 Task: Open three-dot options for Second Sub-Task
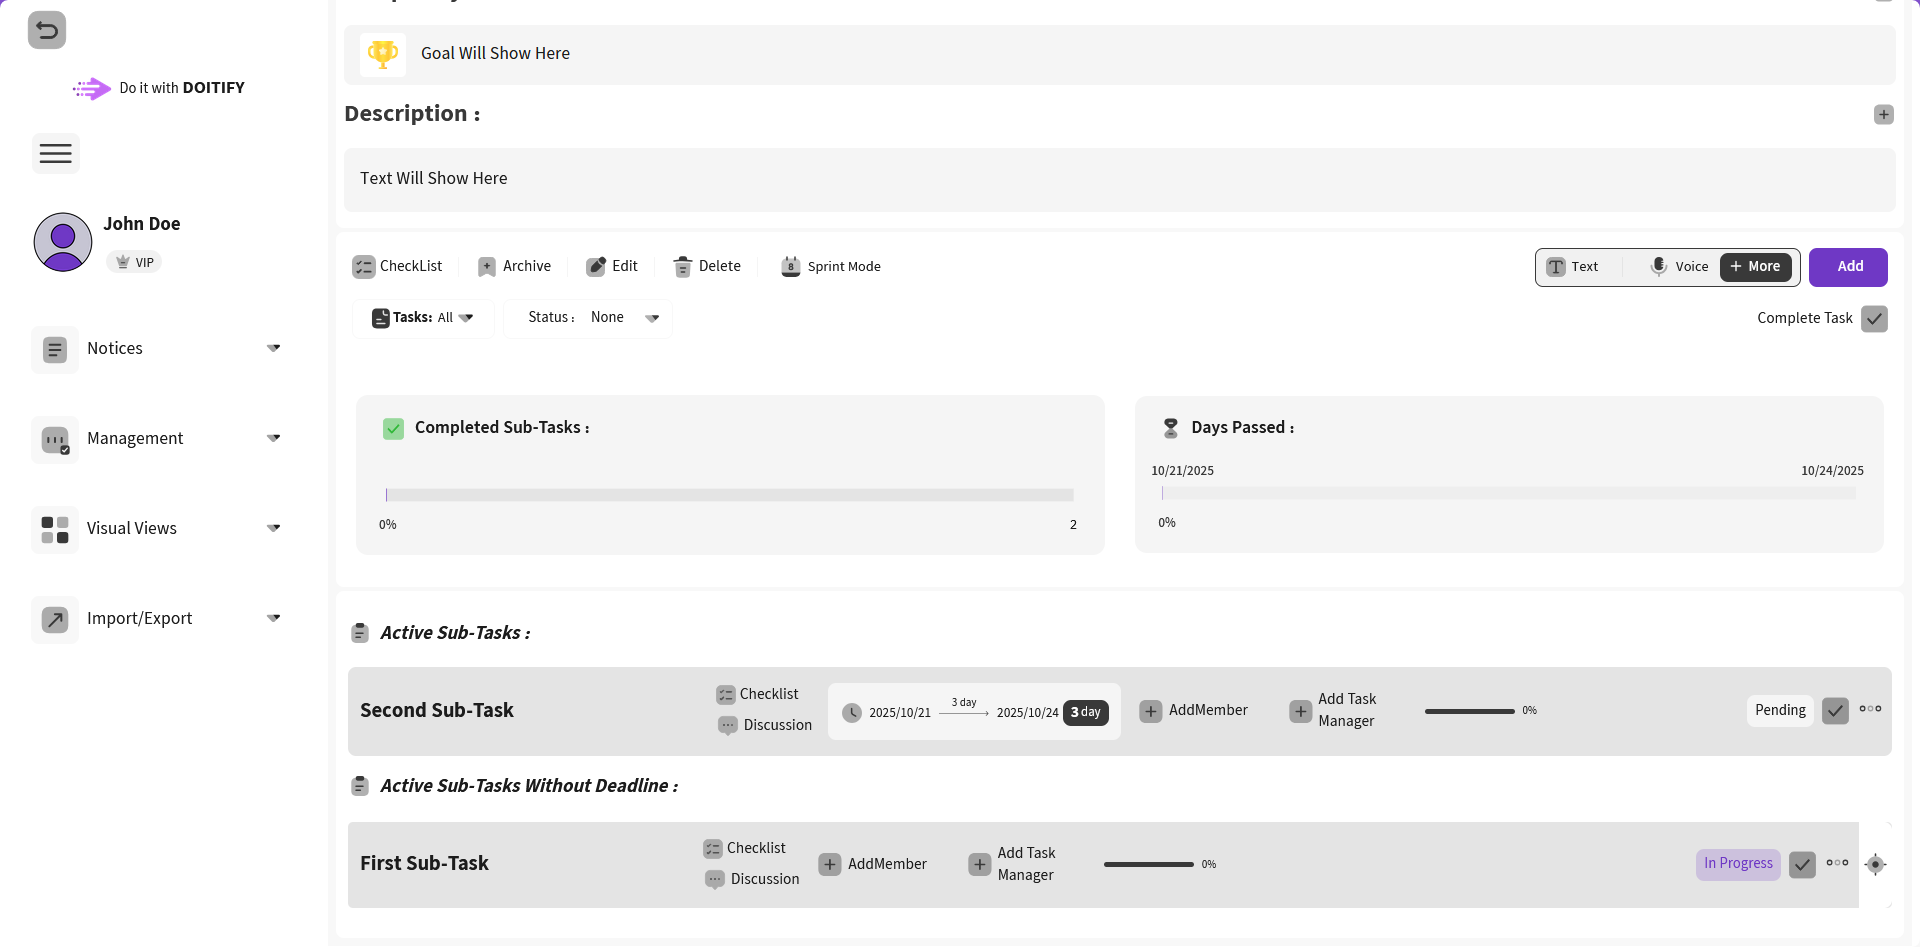[x=1870, y=709]
